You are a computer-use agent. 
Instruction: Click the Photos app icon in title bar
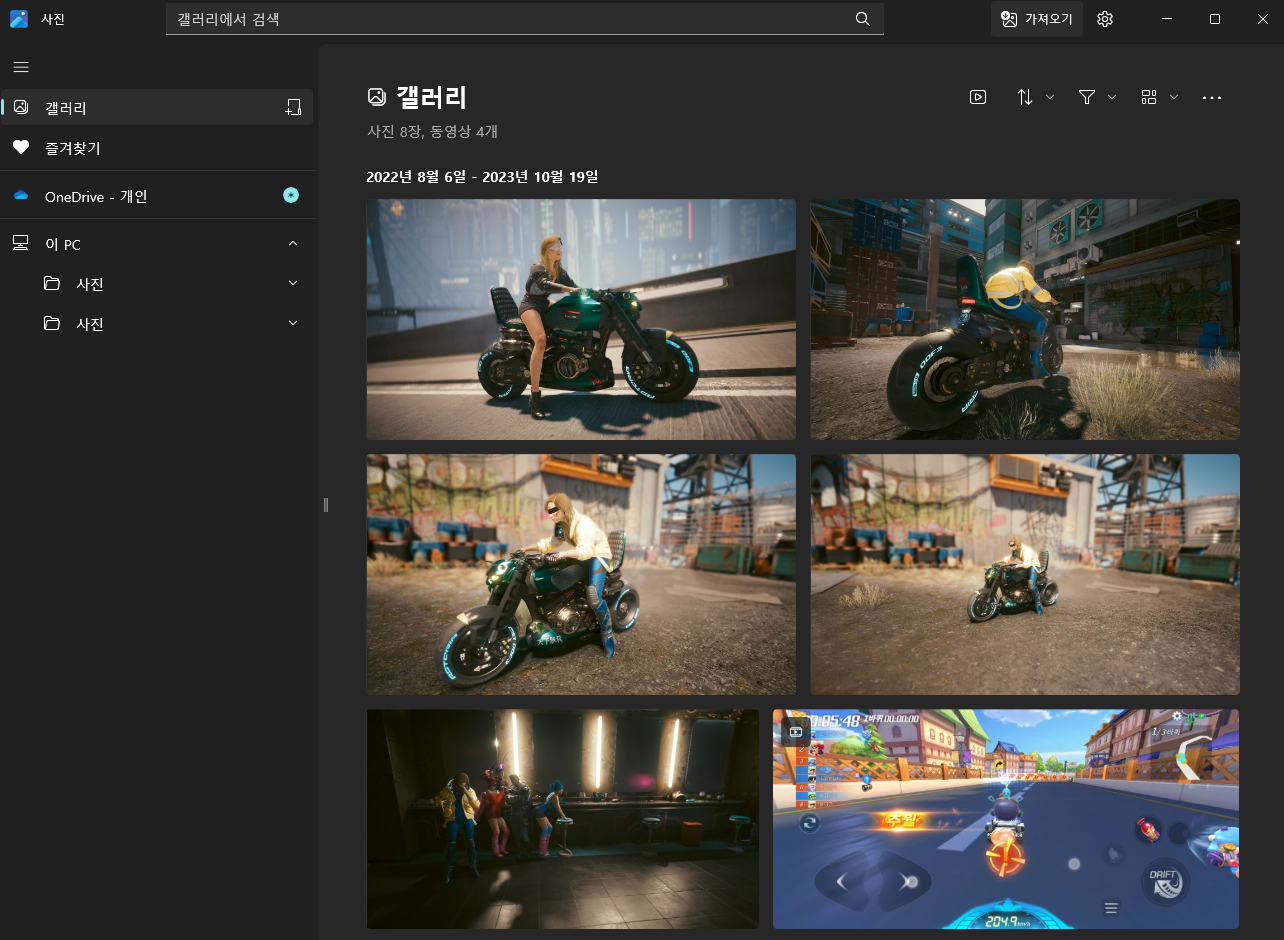point(19,19)
